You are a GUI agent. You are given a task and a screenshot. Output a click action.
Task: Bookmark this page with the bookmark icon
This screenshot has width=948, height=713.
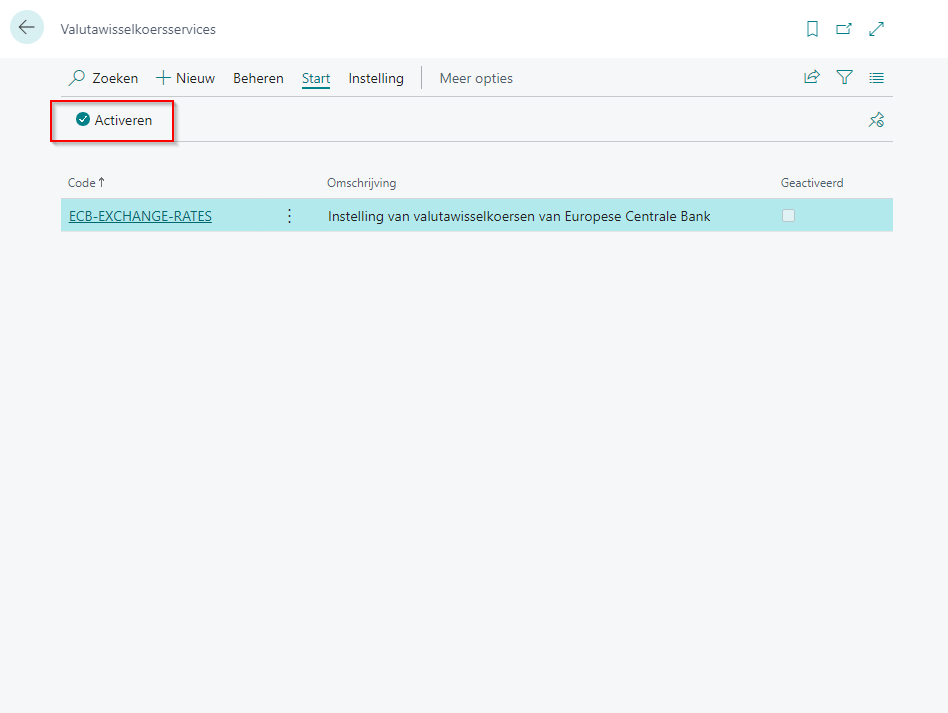pos(812,29)
